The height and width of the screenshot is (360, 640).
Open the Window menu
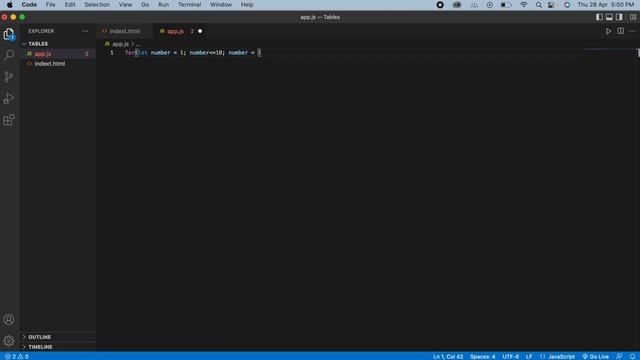(221, 4)
